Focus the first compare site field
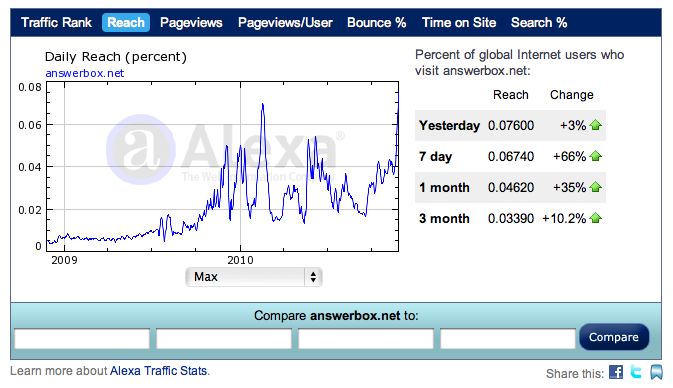The image size is (673, 388). pos(82,339)
